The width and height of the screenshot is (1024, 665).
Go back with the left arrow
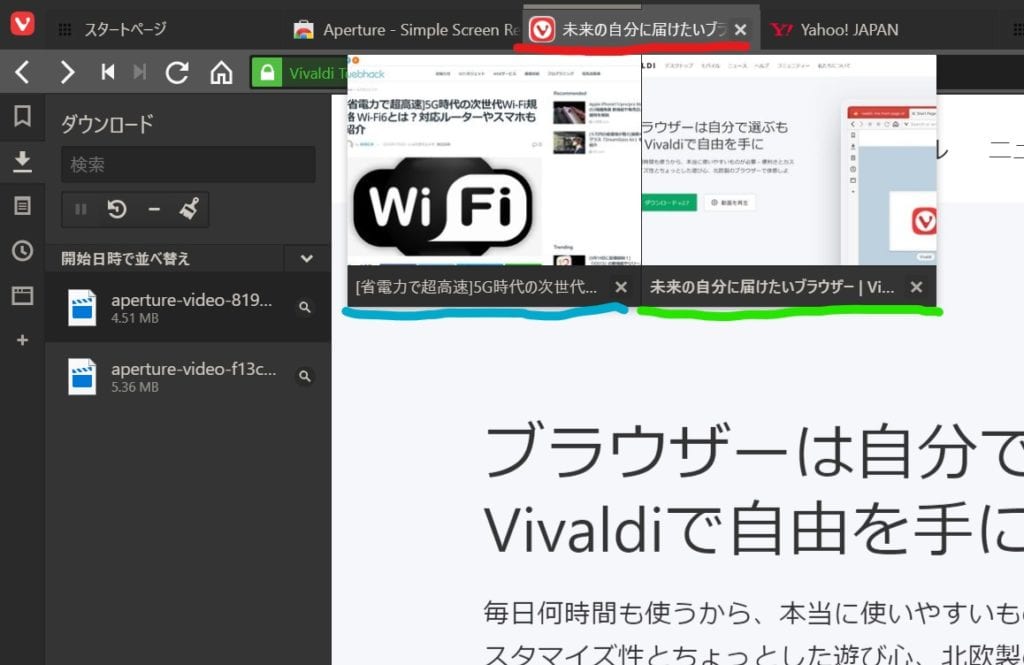tap(22, 73)
